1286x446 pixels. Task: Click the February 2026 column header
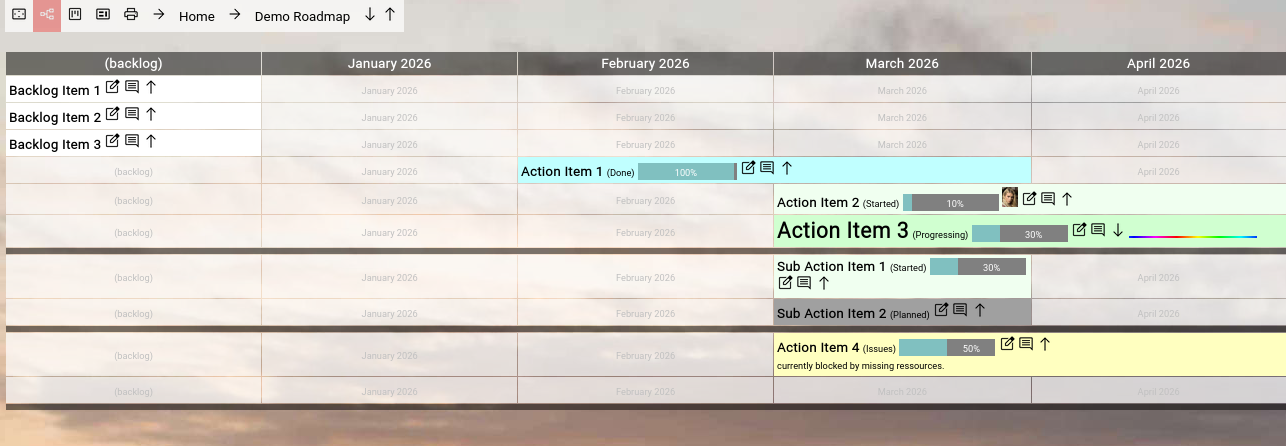645,64
